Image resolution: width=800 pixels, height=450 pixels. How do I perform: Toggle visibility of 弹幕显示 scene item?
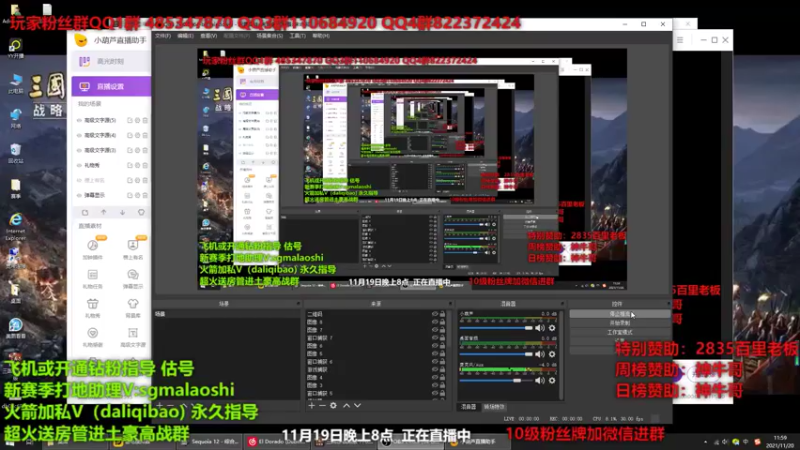(x=79, y=195)
